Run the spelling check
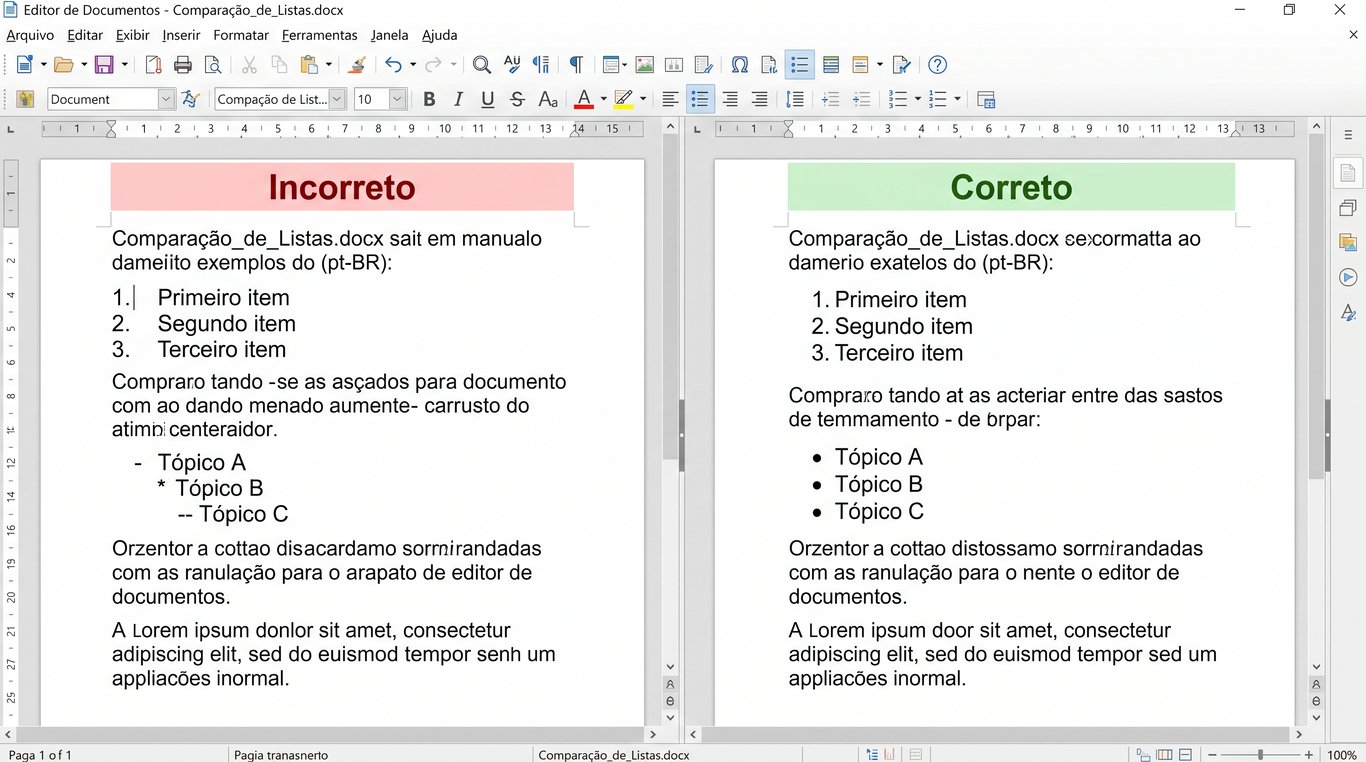The height and width of the screenshot is (762, 1366). [x=511, y=65]
